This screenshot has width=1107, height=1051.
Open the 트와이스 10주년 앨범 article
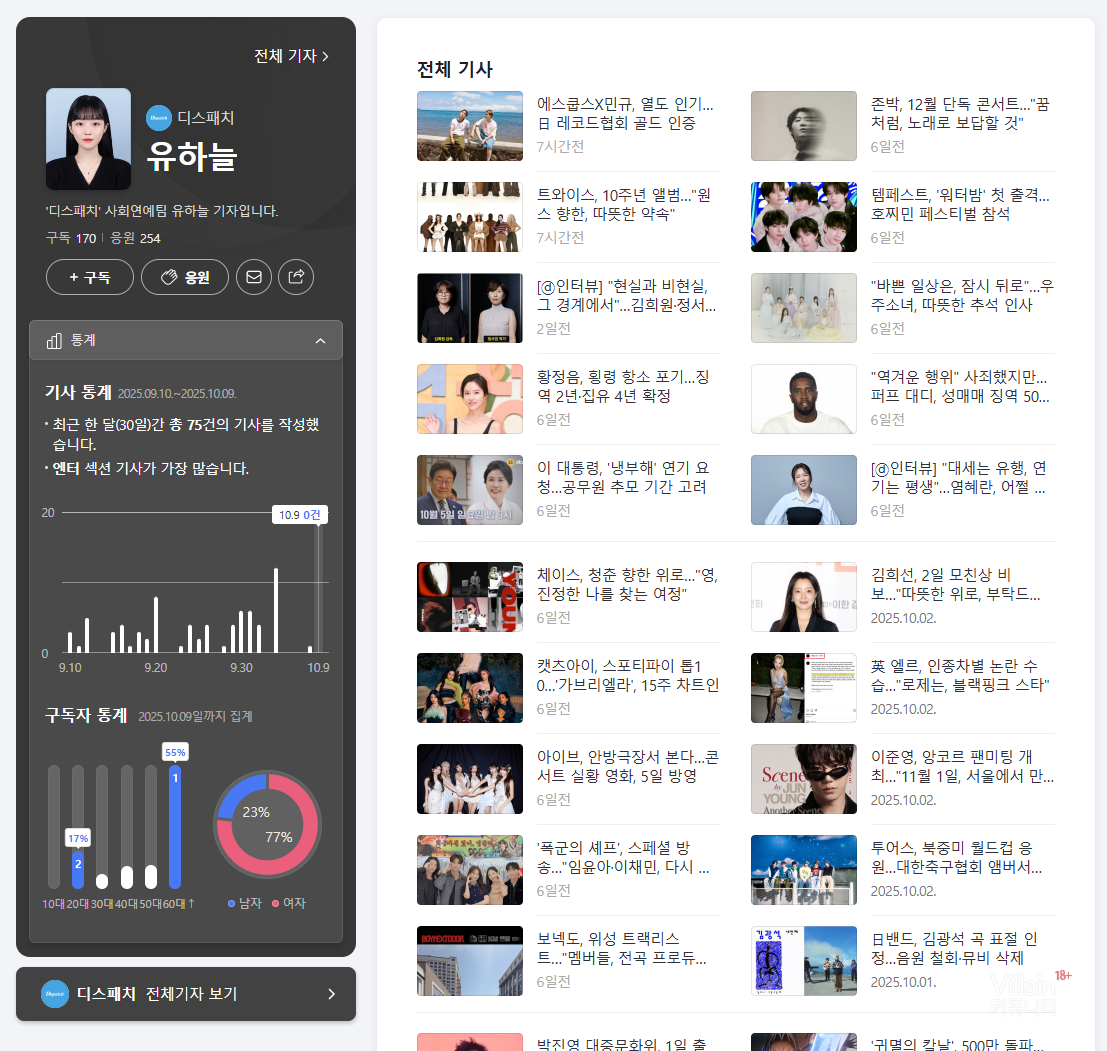(624, 204)
